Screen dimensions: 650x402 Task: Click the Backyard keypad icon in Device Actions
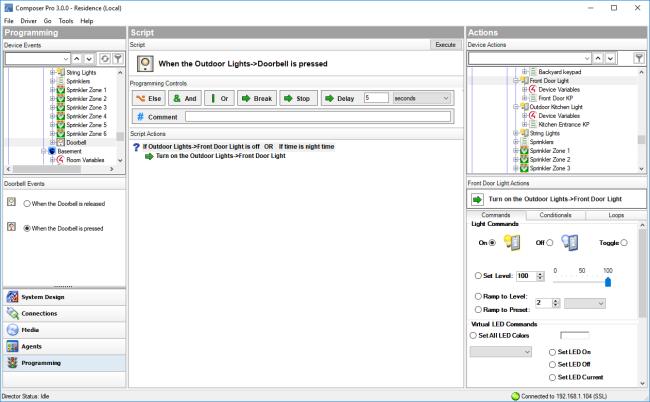[533, 72]
